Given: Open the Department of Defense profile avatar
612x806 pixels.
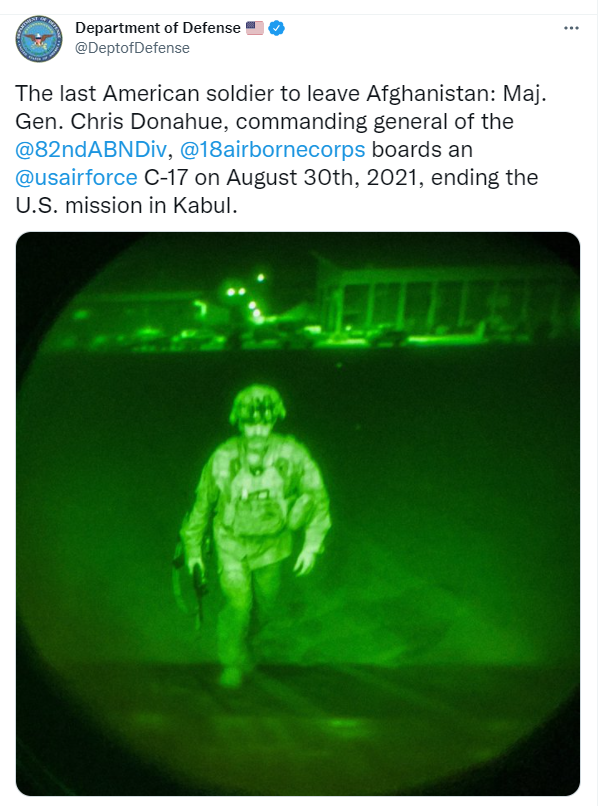Looking at the screenshot, I should [39, 39].
